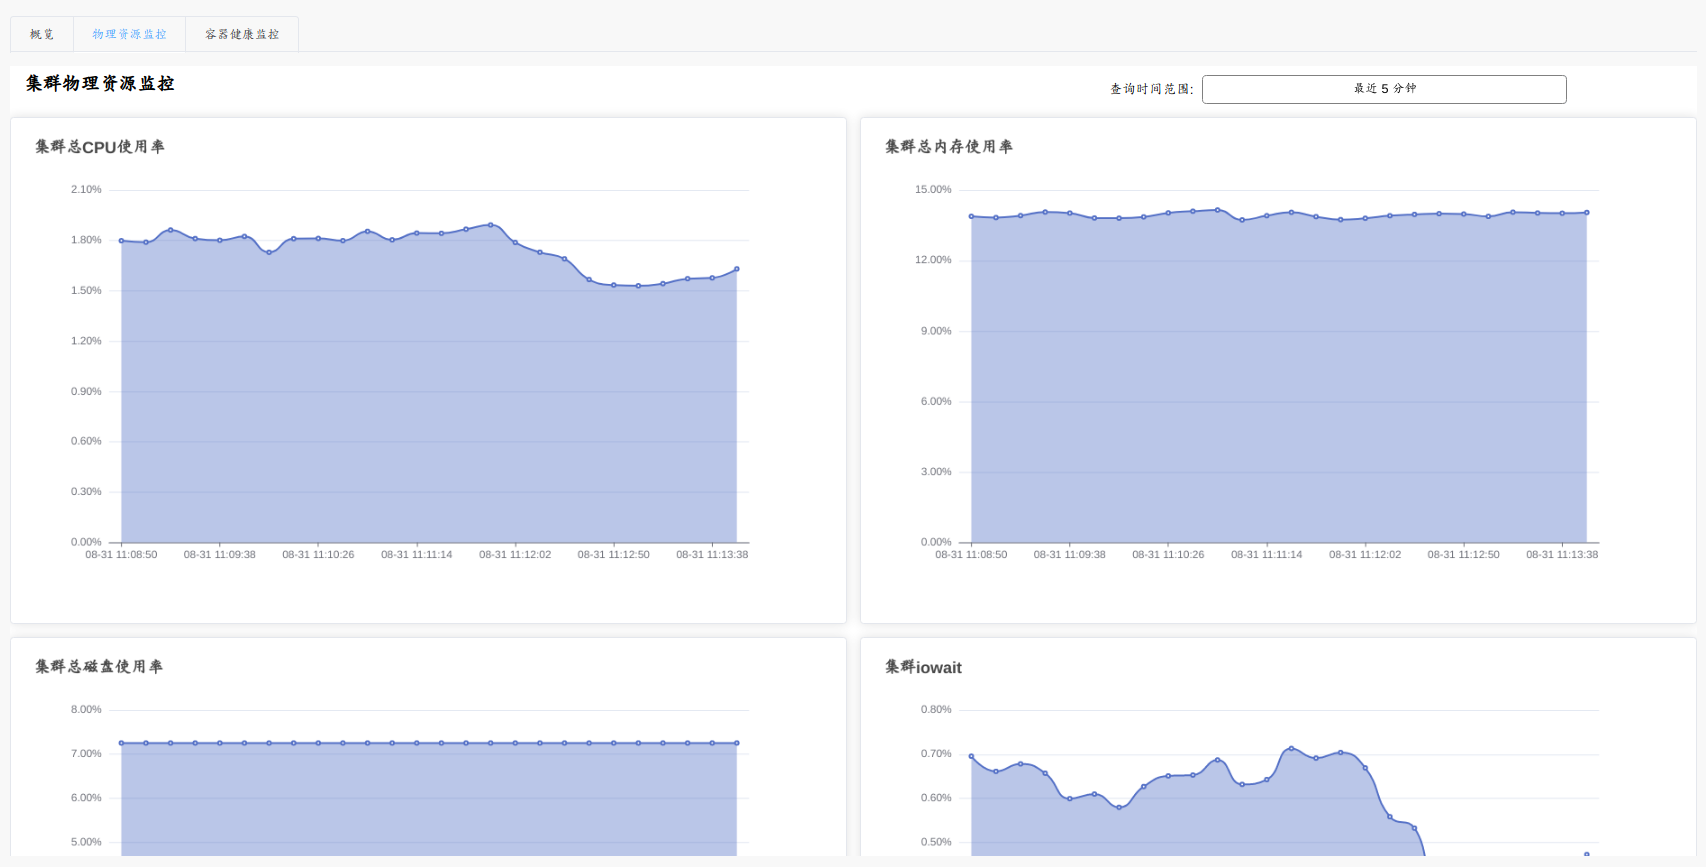Click last data point in memory usage chart
The height and width of the screenshot is (867, 1706).
click(1587, 212)
